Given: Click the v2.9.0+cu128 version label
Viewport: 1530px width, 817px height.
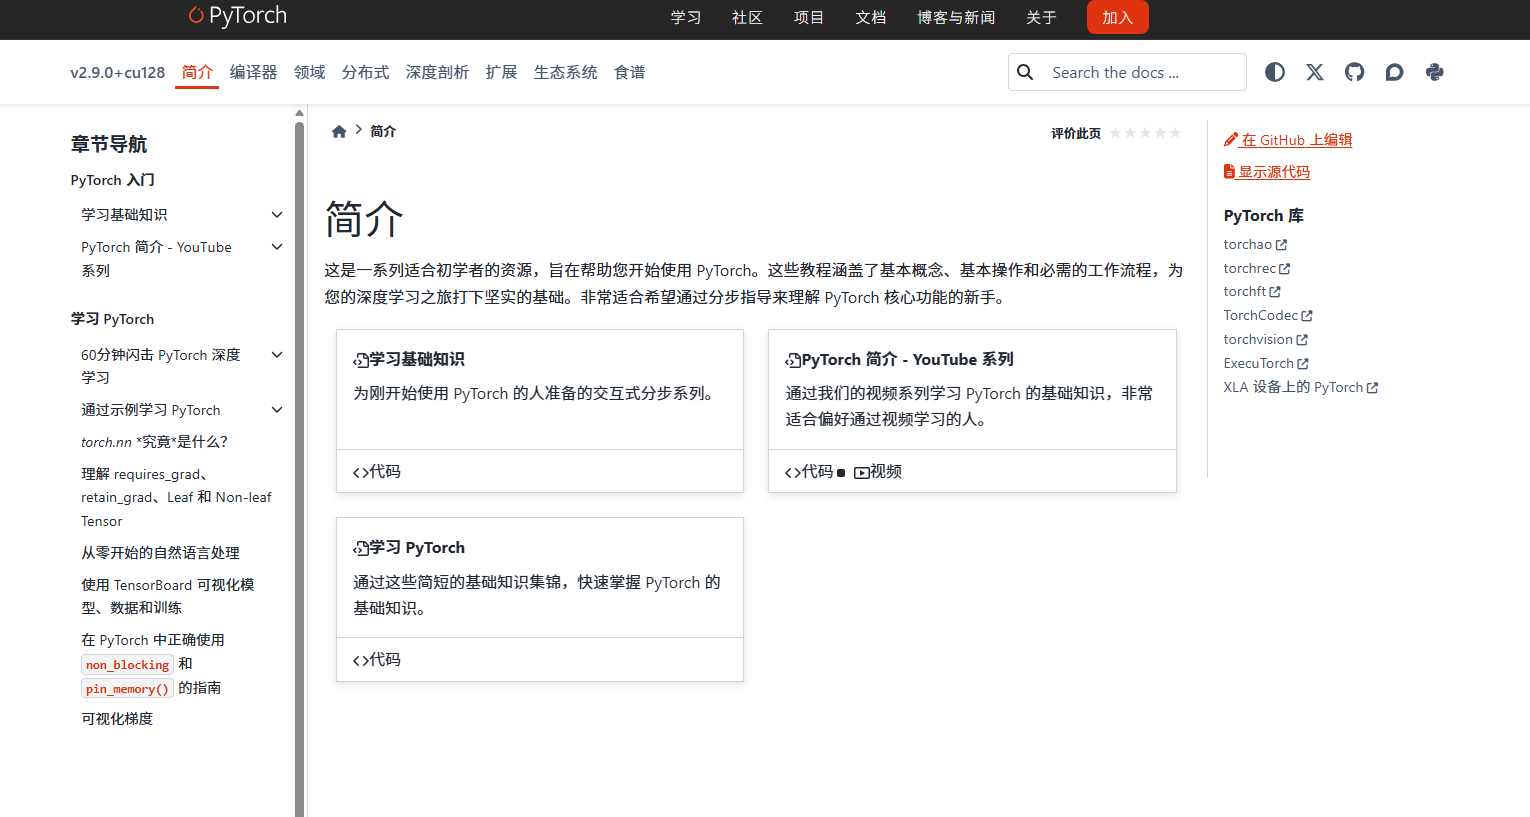Looking at the screenshot, I should 117,73.
